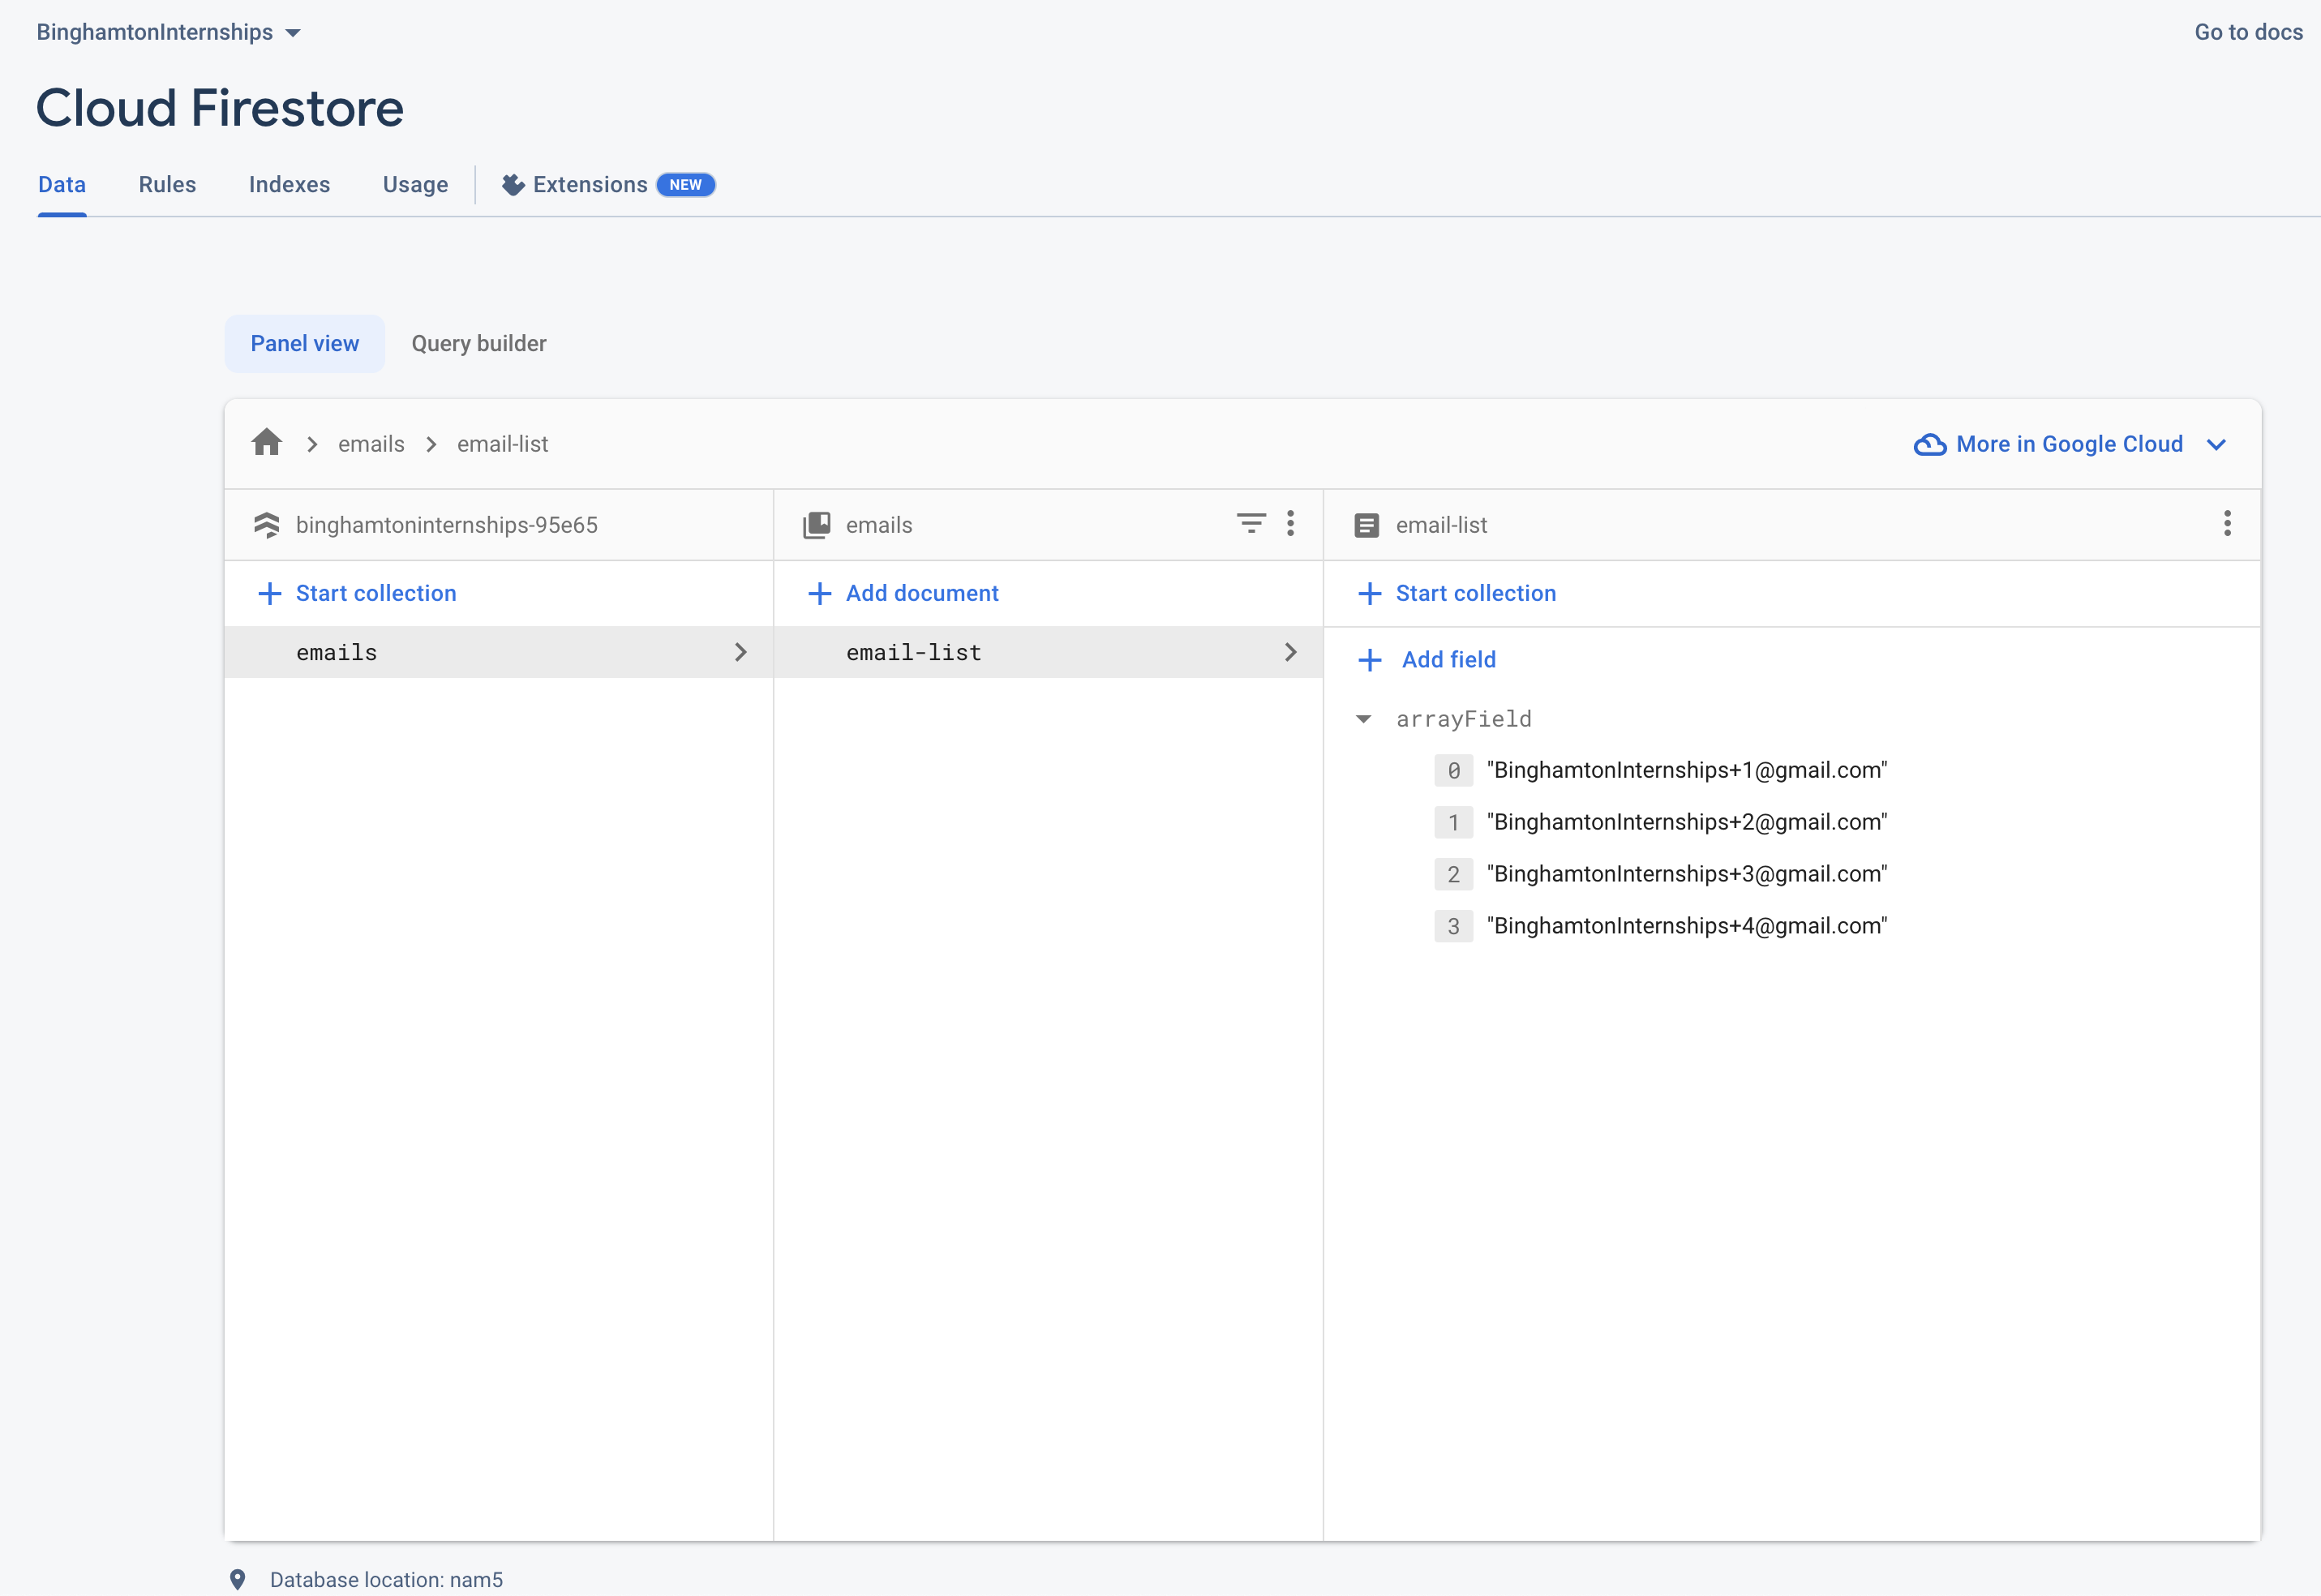Image resolution: width=2321 pixels, height=1596 pixels.
Task: Click the filter icon in emails column
Action: (x=1250, y=523)
